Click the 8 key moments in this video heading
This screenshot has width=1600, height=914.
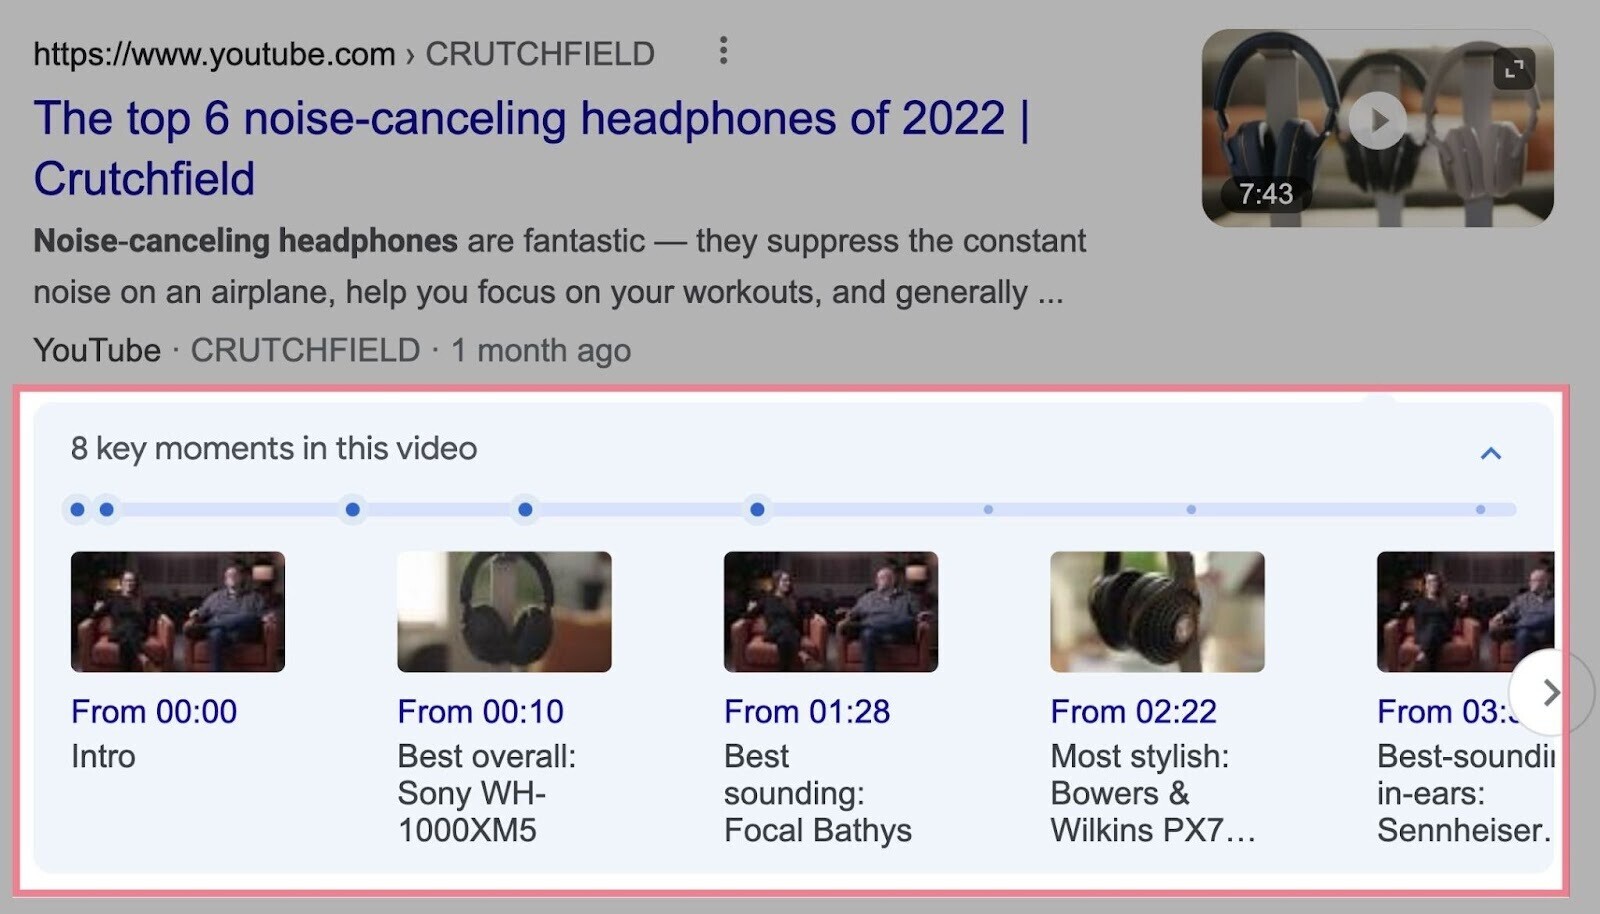tap(274, 449)
